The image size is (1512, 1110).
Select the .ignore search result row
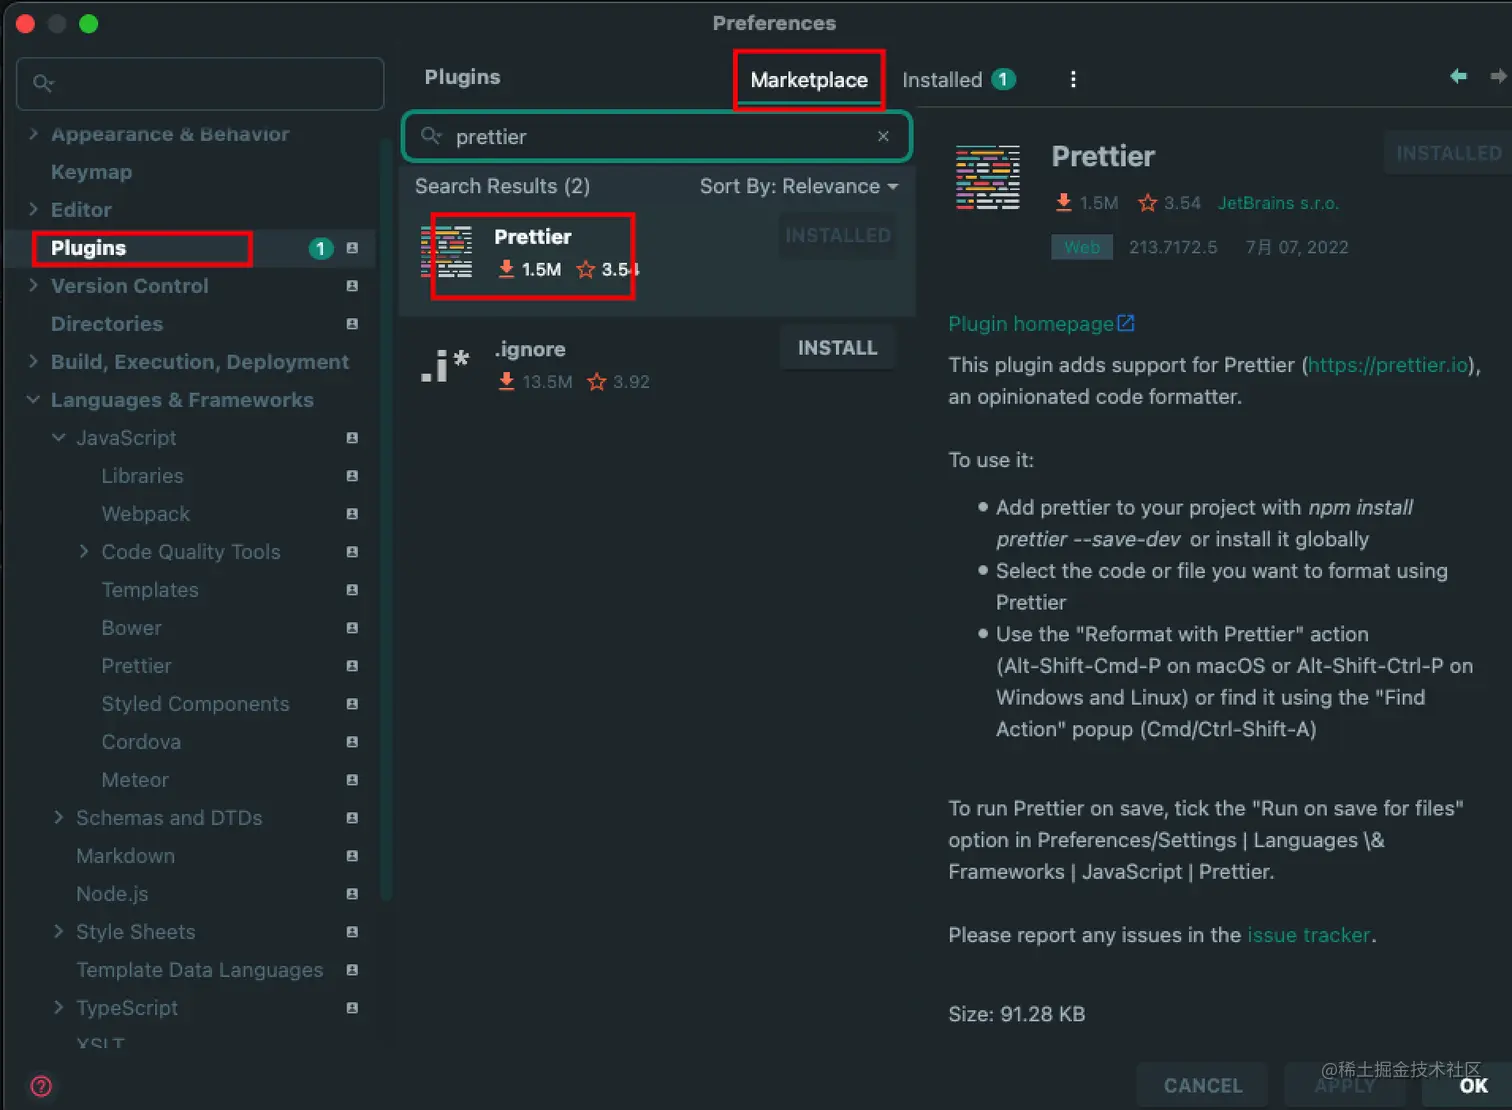tap(657, 365)
